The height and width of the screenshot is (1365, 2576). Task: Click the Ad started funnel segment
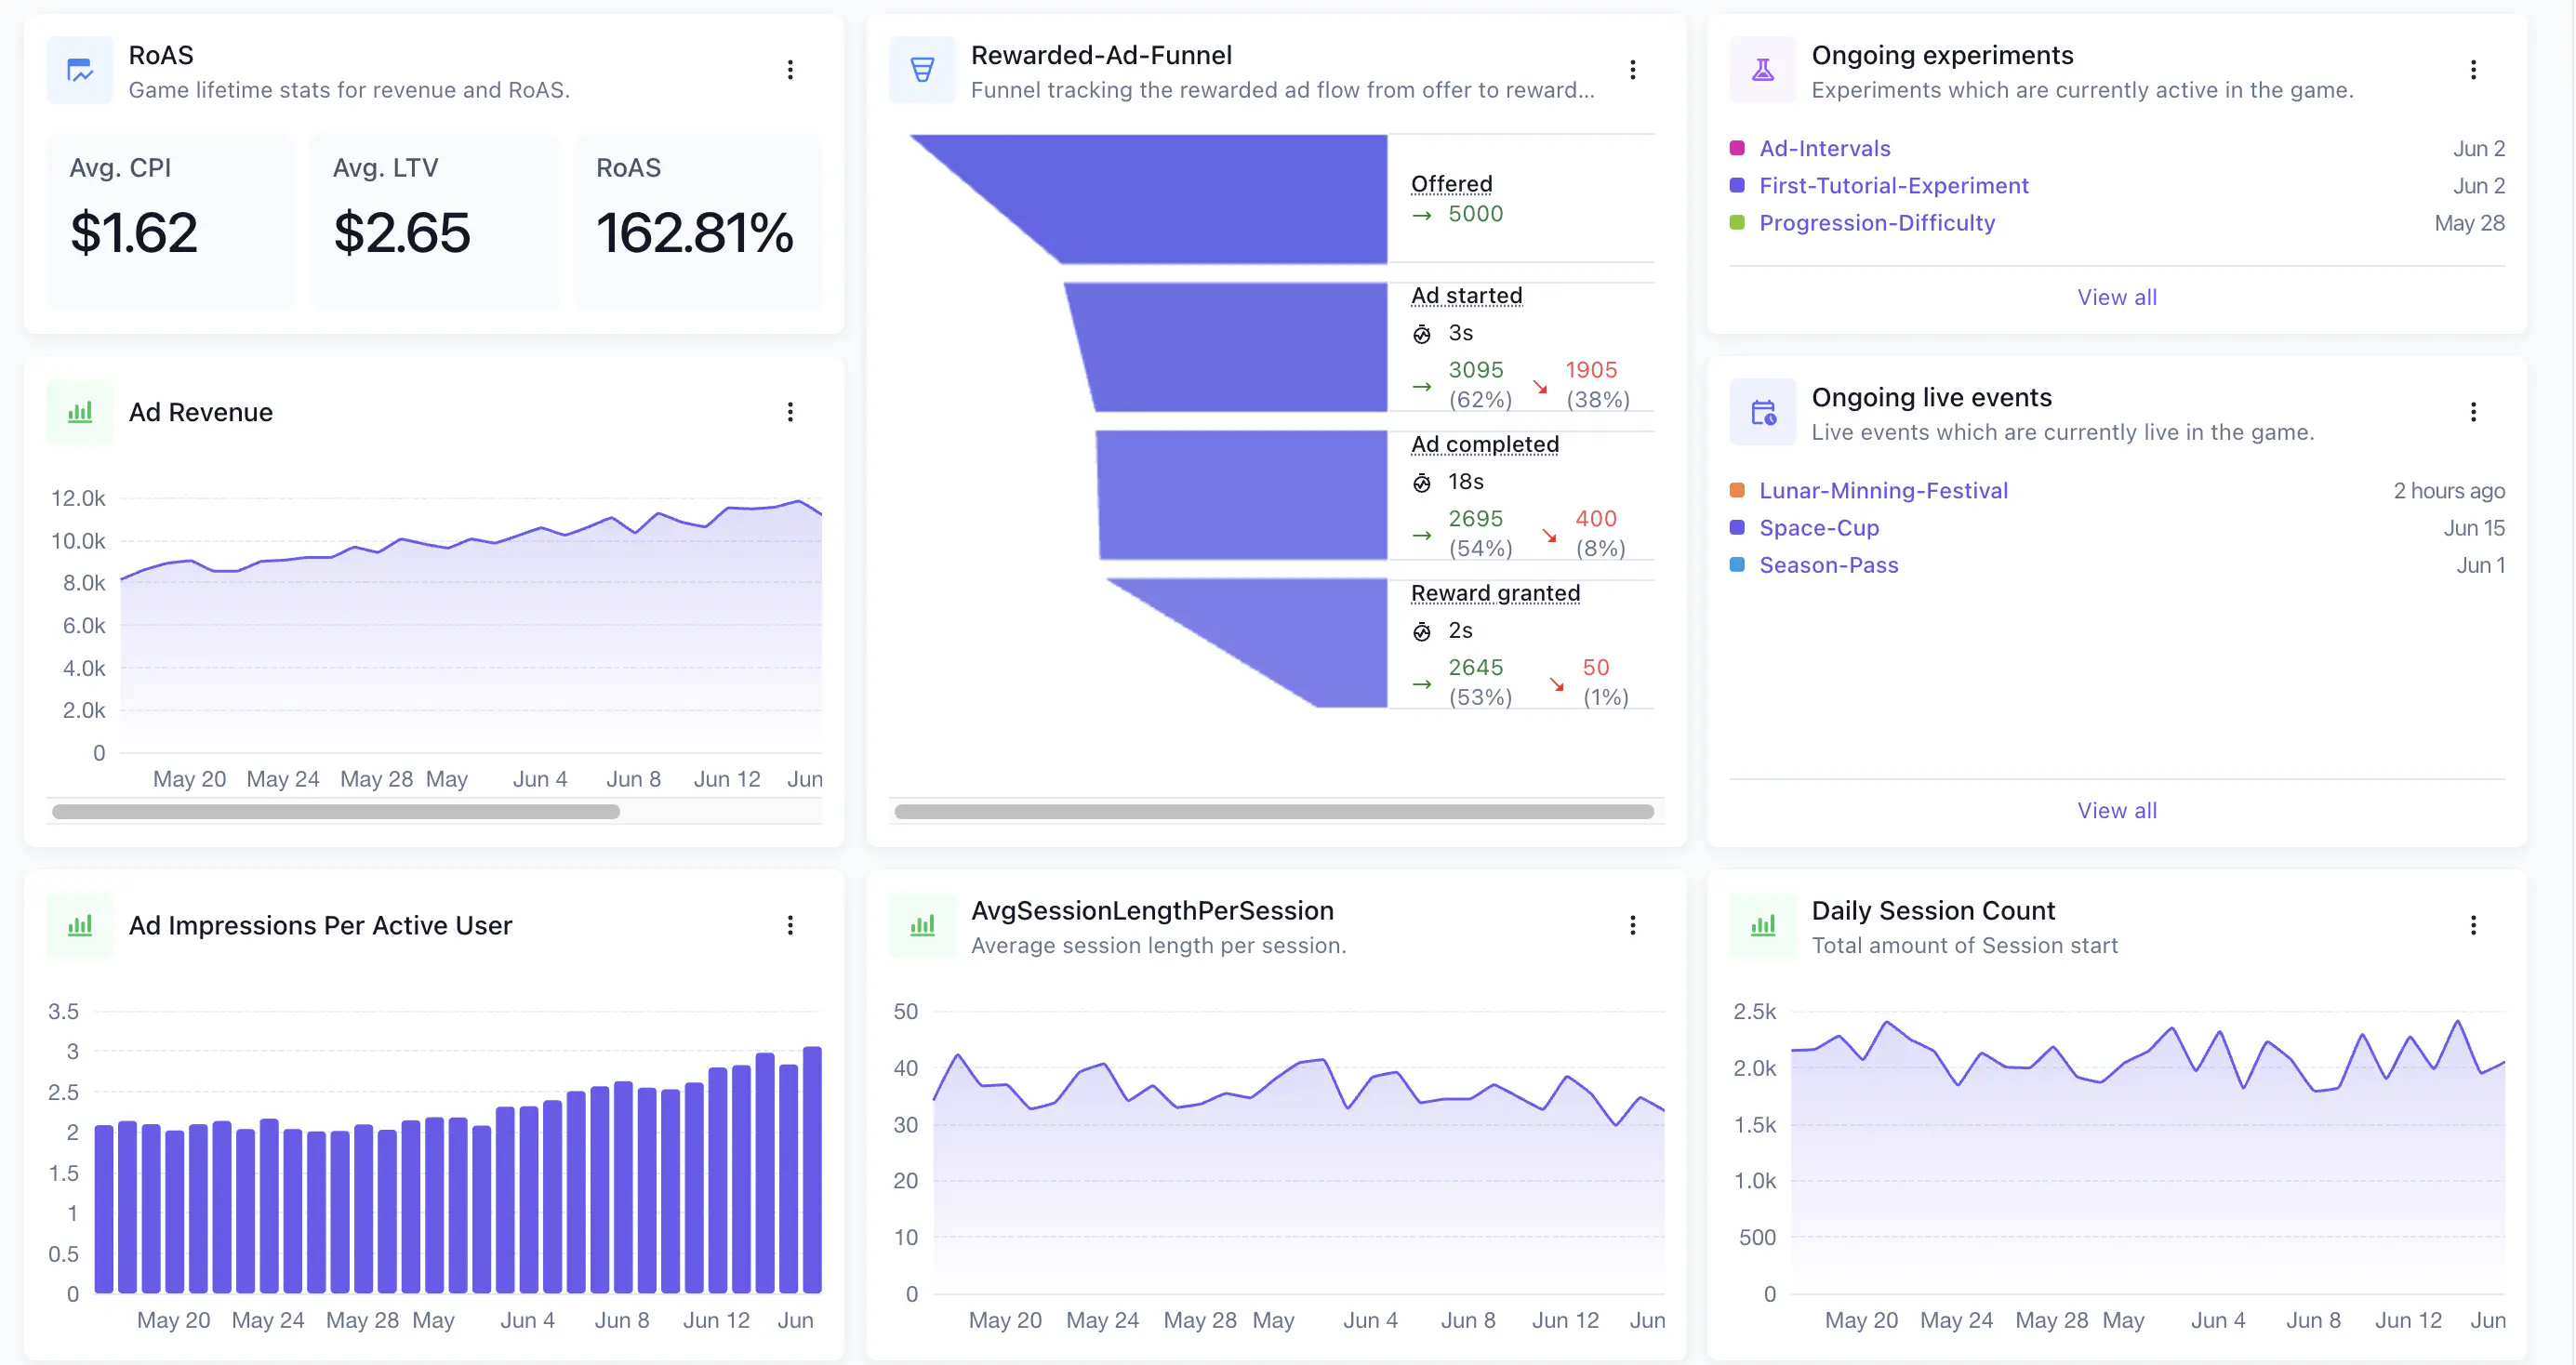1235,347
